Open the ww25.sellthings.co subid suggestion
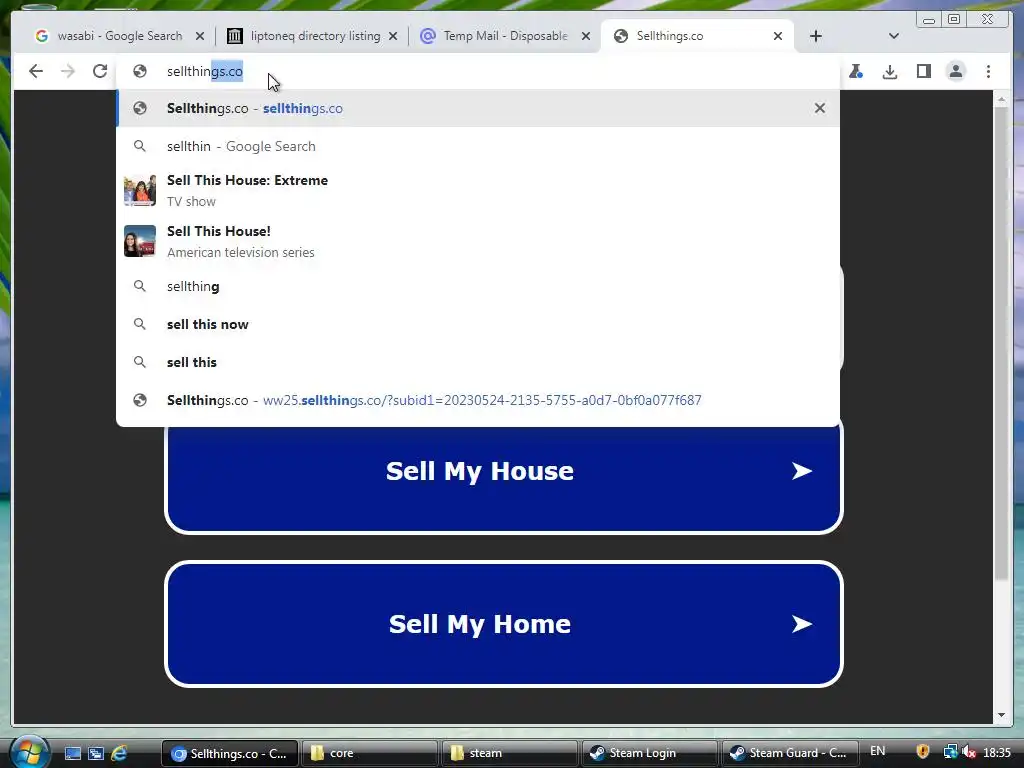 pyautogui.click(x=477, y=400)
